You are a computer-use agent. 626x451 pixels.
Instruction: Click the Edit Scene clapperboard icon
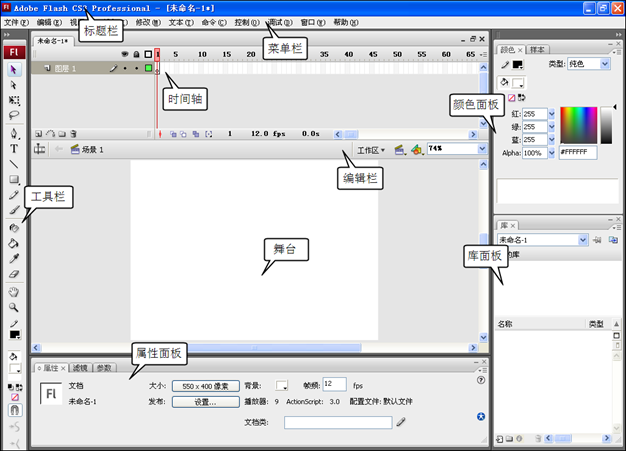point(399,150)
